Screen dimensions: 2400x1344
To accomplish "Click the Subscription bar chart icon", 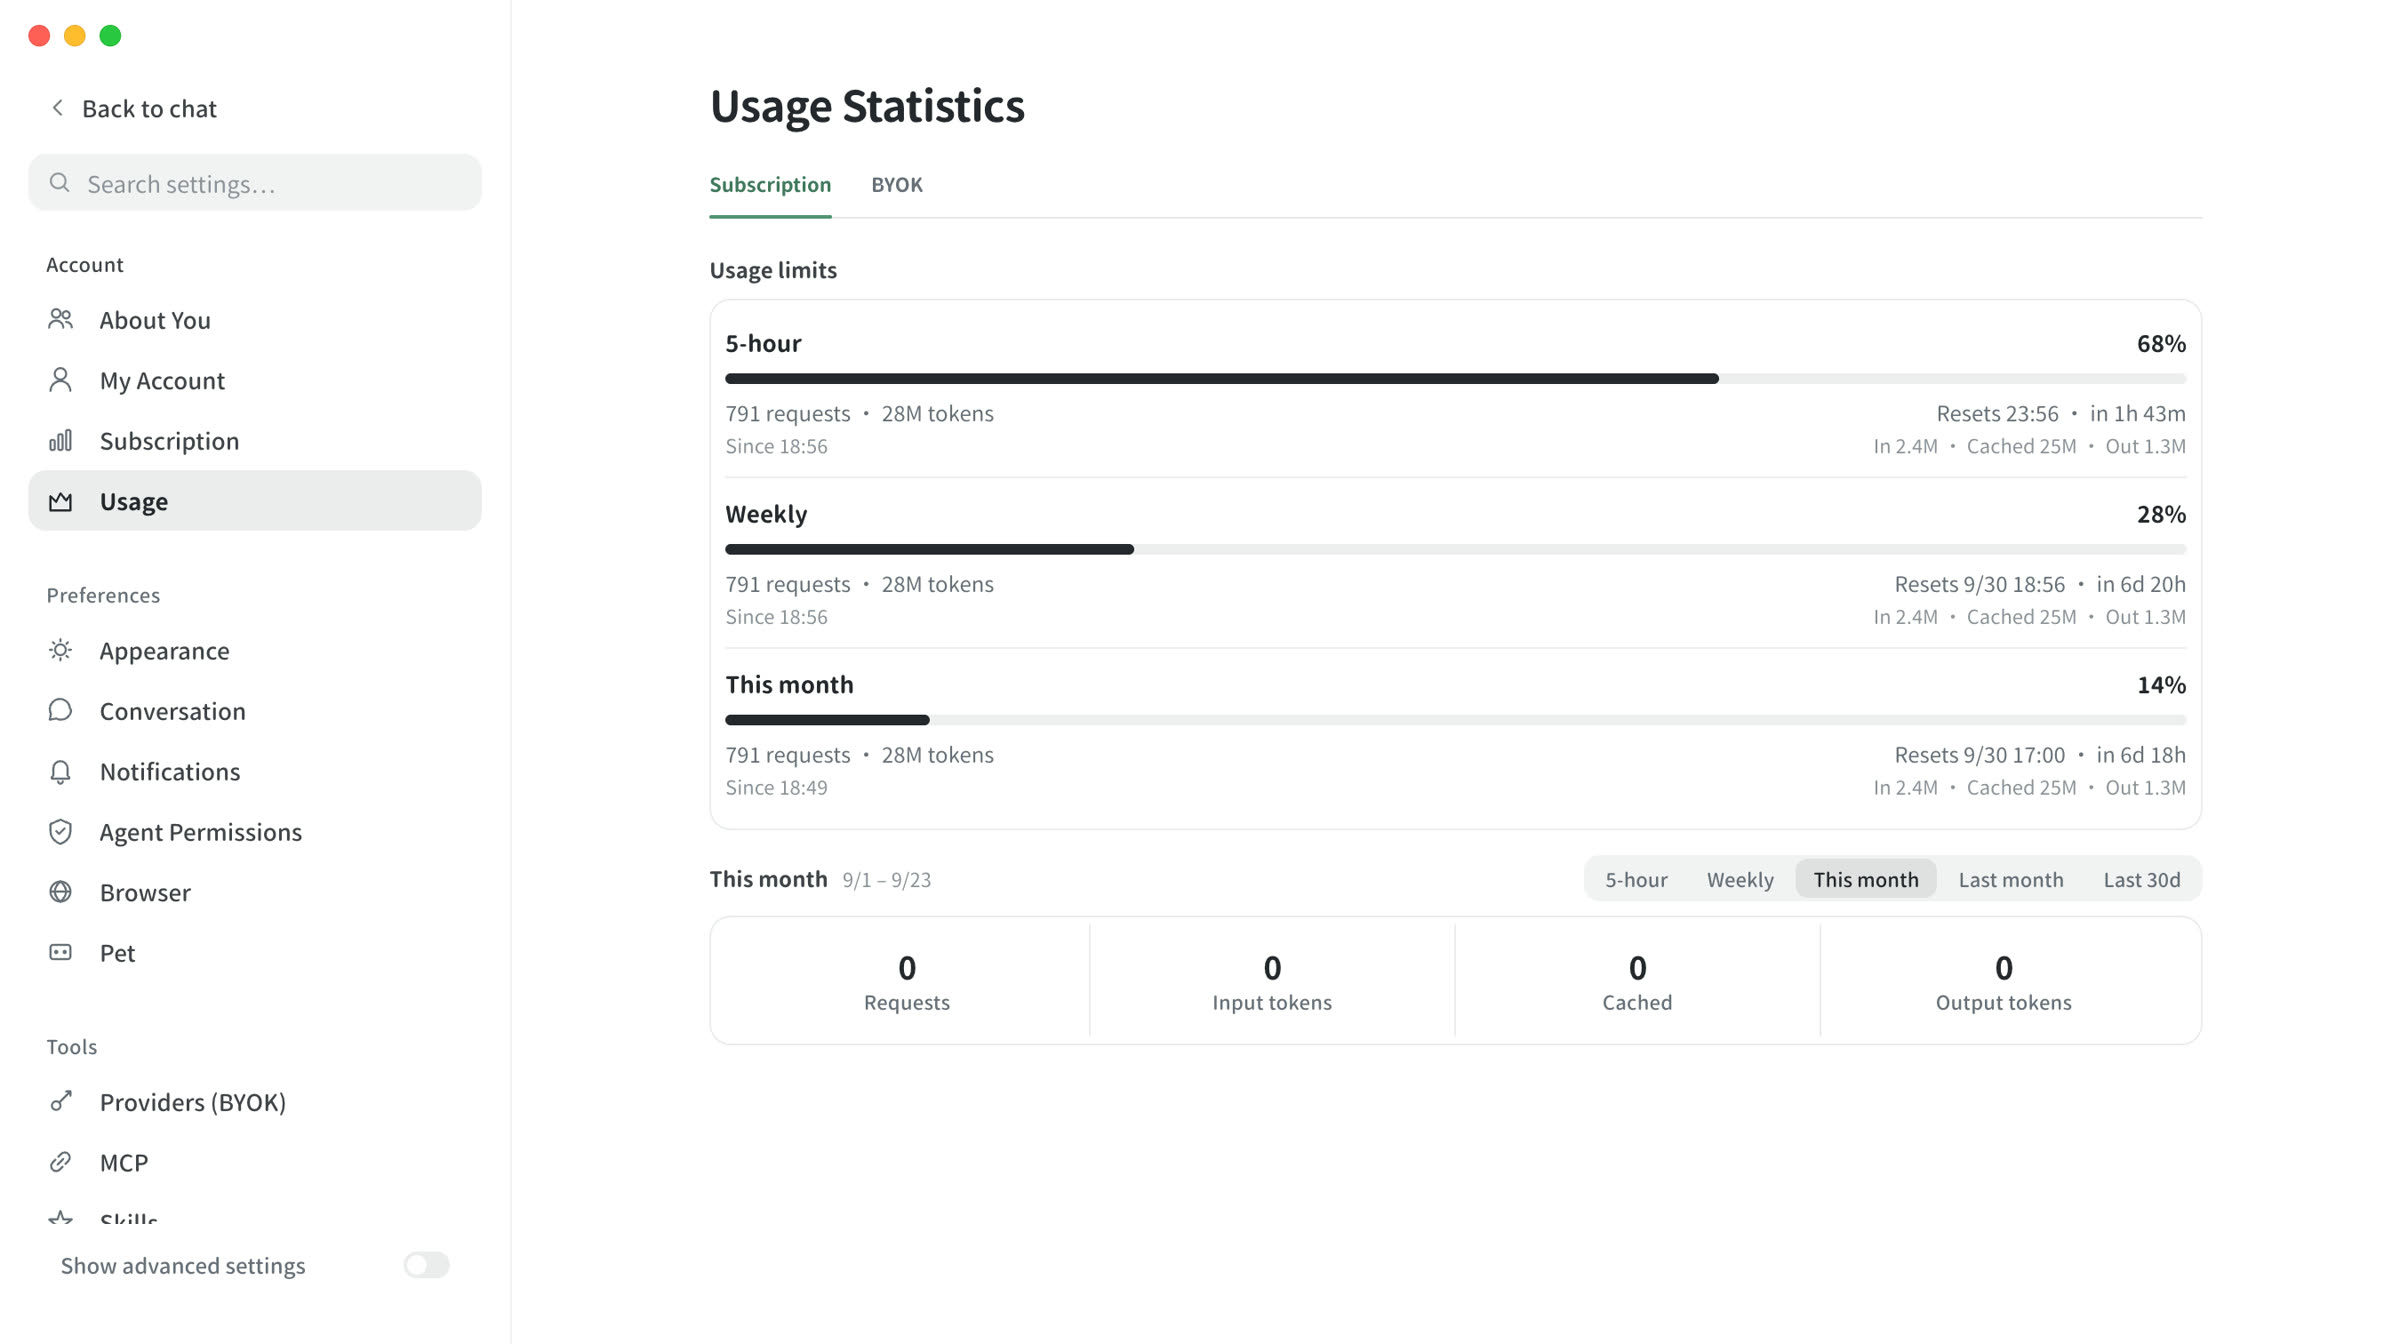I will point(61,440).
